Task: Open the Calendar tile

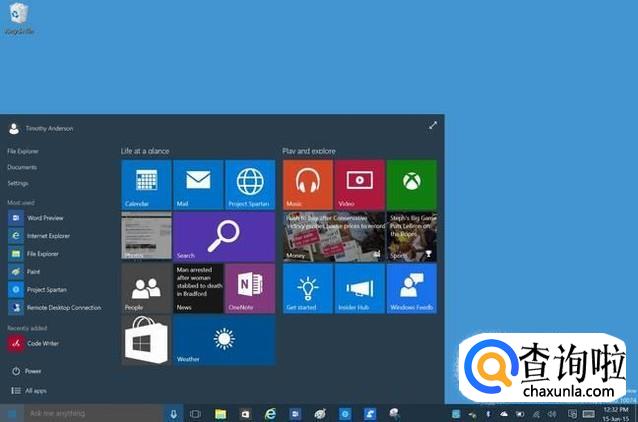Action: tap(146, 184)
